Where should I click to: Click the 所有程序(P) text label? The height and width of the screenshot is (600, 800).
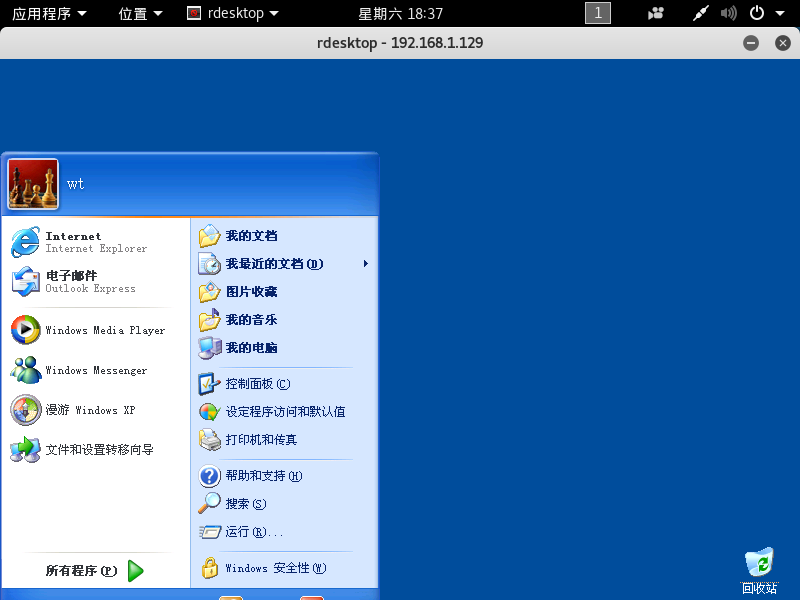82,570
